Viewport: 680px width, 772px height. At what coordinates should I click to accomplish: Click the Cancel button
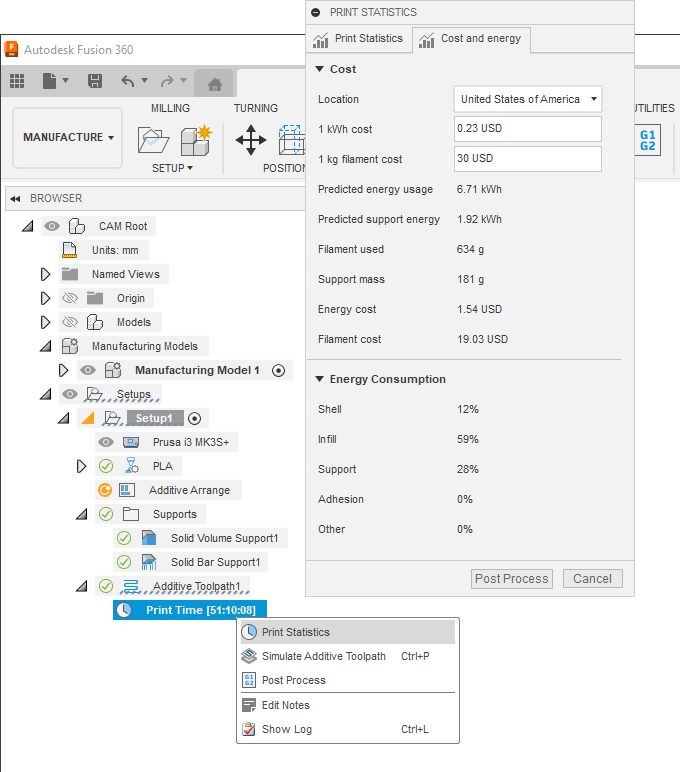coord(592,579)
